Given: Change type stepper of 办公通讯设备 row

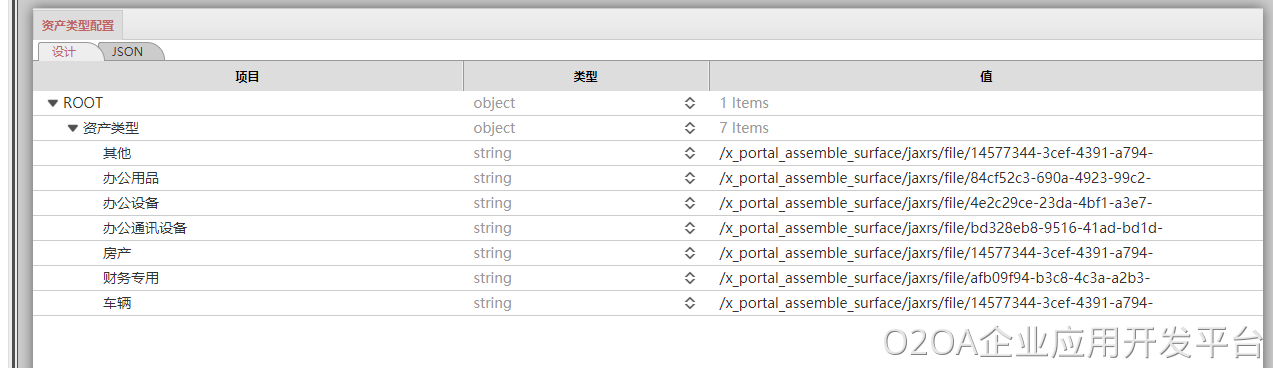Looking at the screenshot, I should (x=689, y=228).
